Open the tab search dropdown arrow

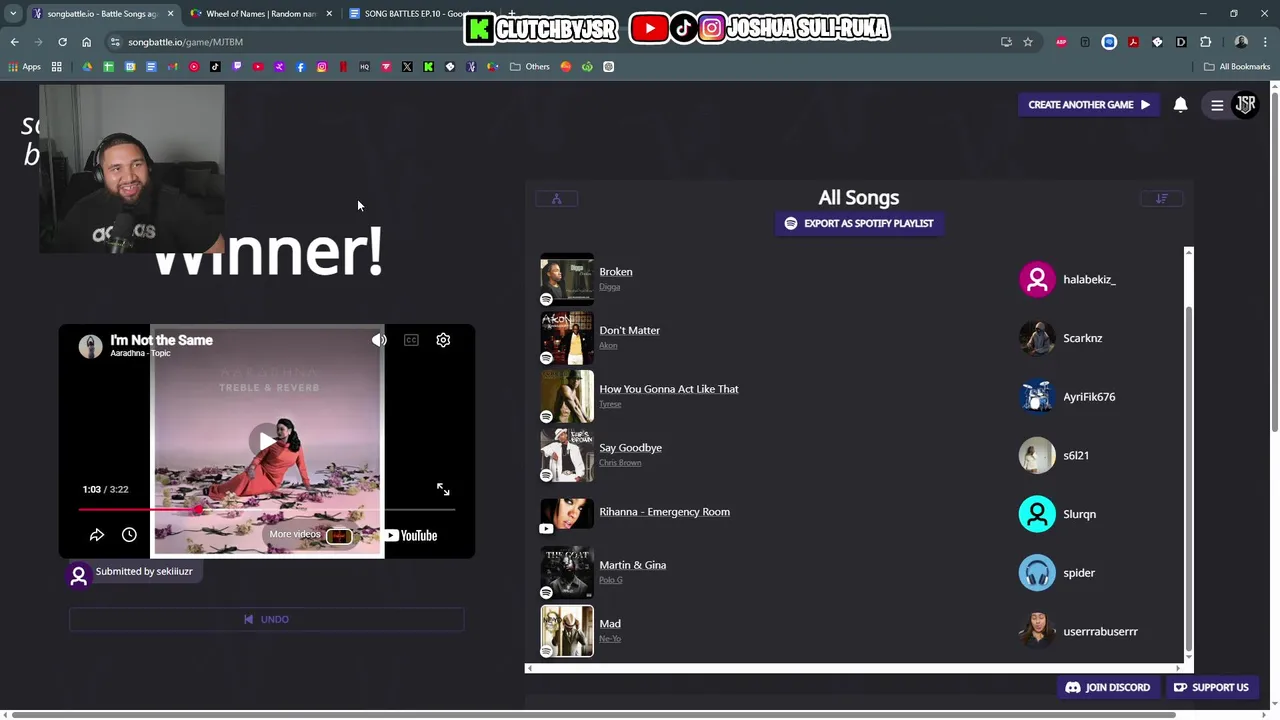12,14
